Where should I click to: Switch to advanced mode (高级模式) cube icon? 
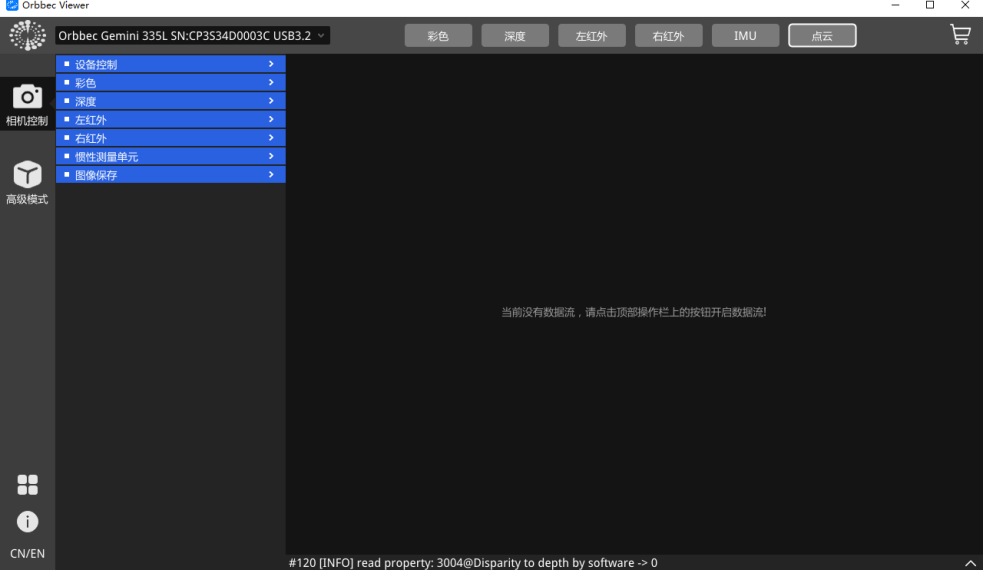[x=27, y=175]
